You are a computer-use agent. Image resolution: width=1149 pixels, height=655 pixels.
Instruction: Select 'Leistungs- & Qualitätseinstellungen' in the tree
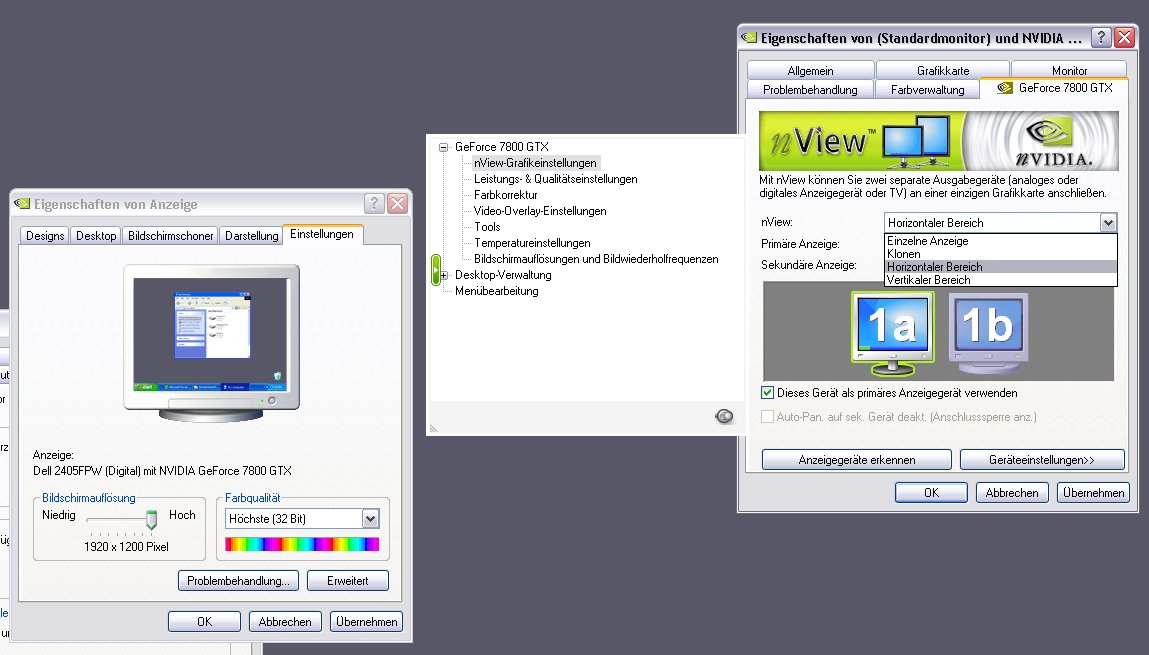[x=555, y=180]
